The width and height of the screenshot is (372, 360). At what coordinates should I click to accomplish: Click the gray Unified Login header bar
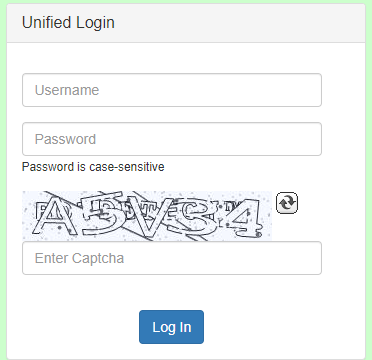(186, 23)
